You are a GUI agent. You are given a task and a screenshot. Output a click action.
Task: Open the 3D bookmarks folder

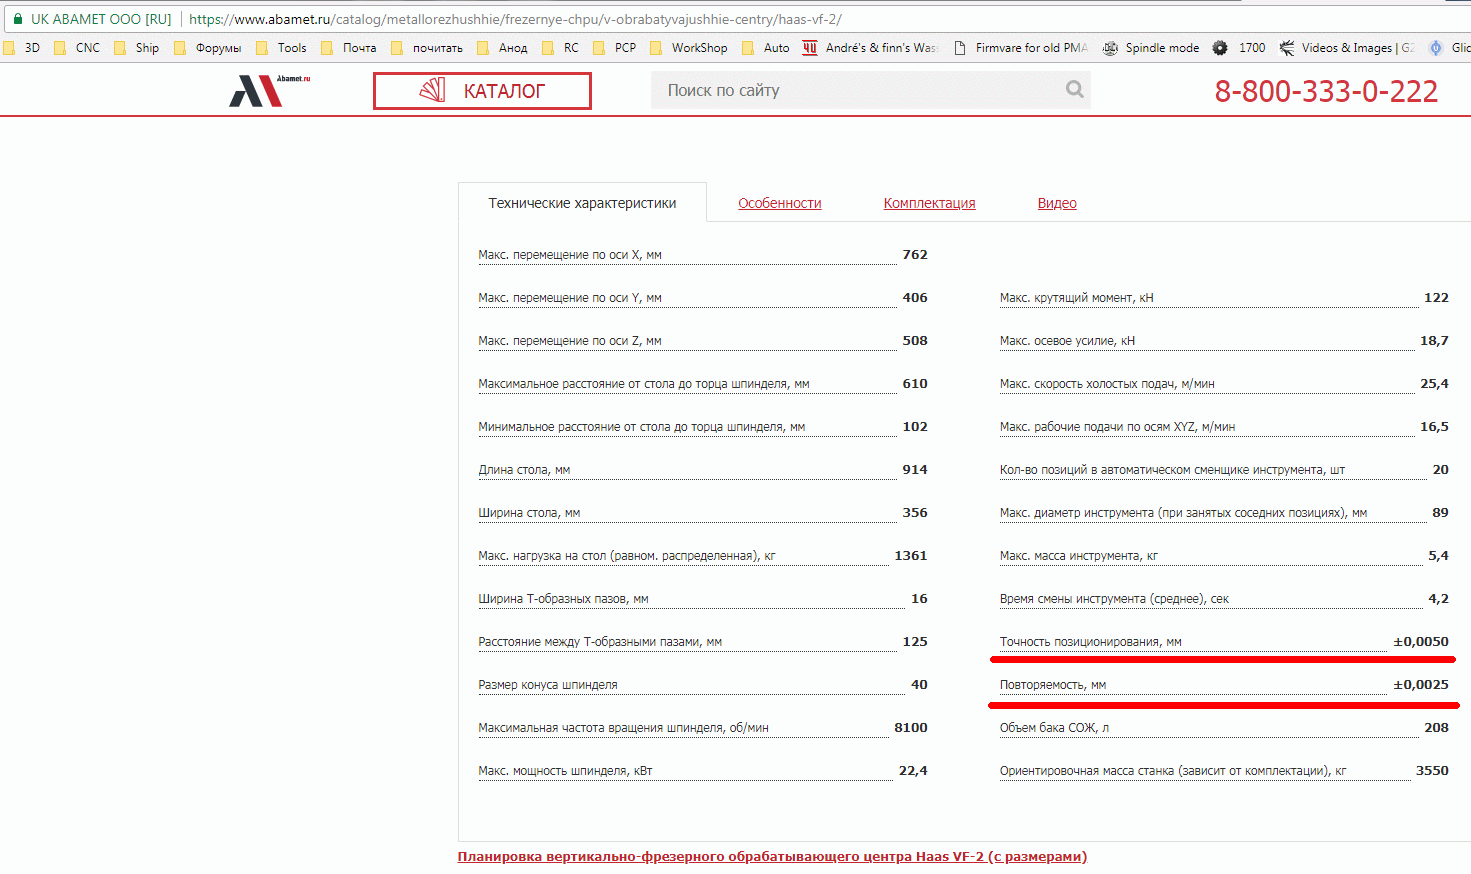point(22,48)
